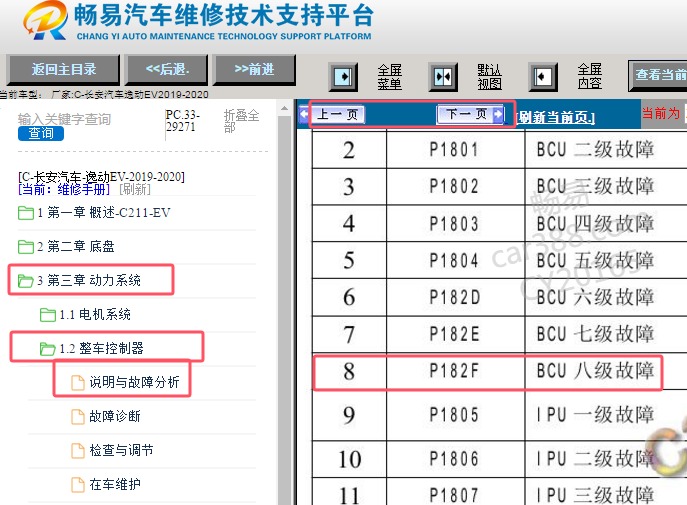
Task: Collapse chapter 3 动力系统 folder icon
Action: pos(25,280)
